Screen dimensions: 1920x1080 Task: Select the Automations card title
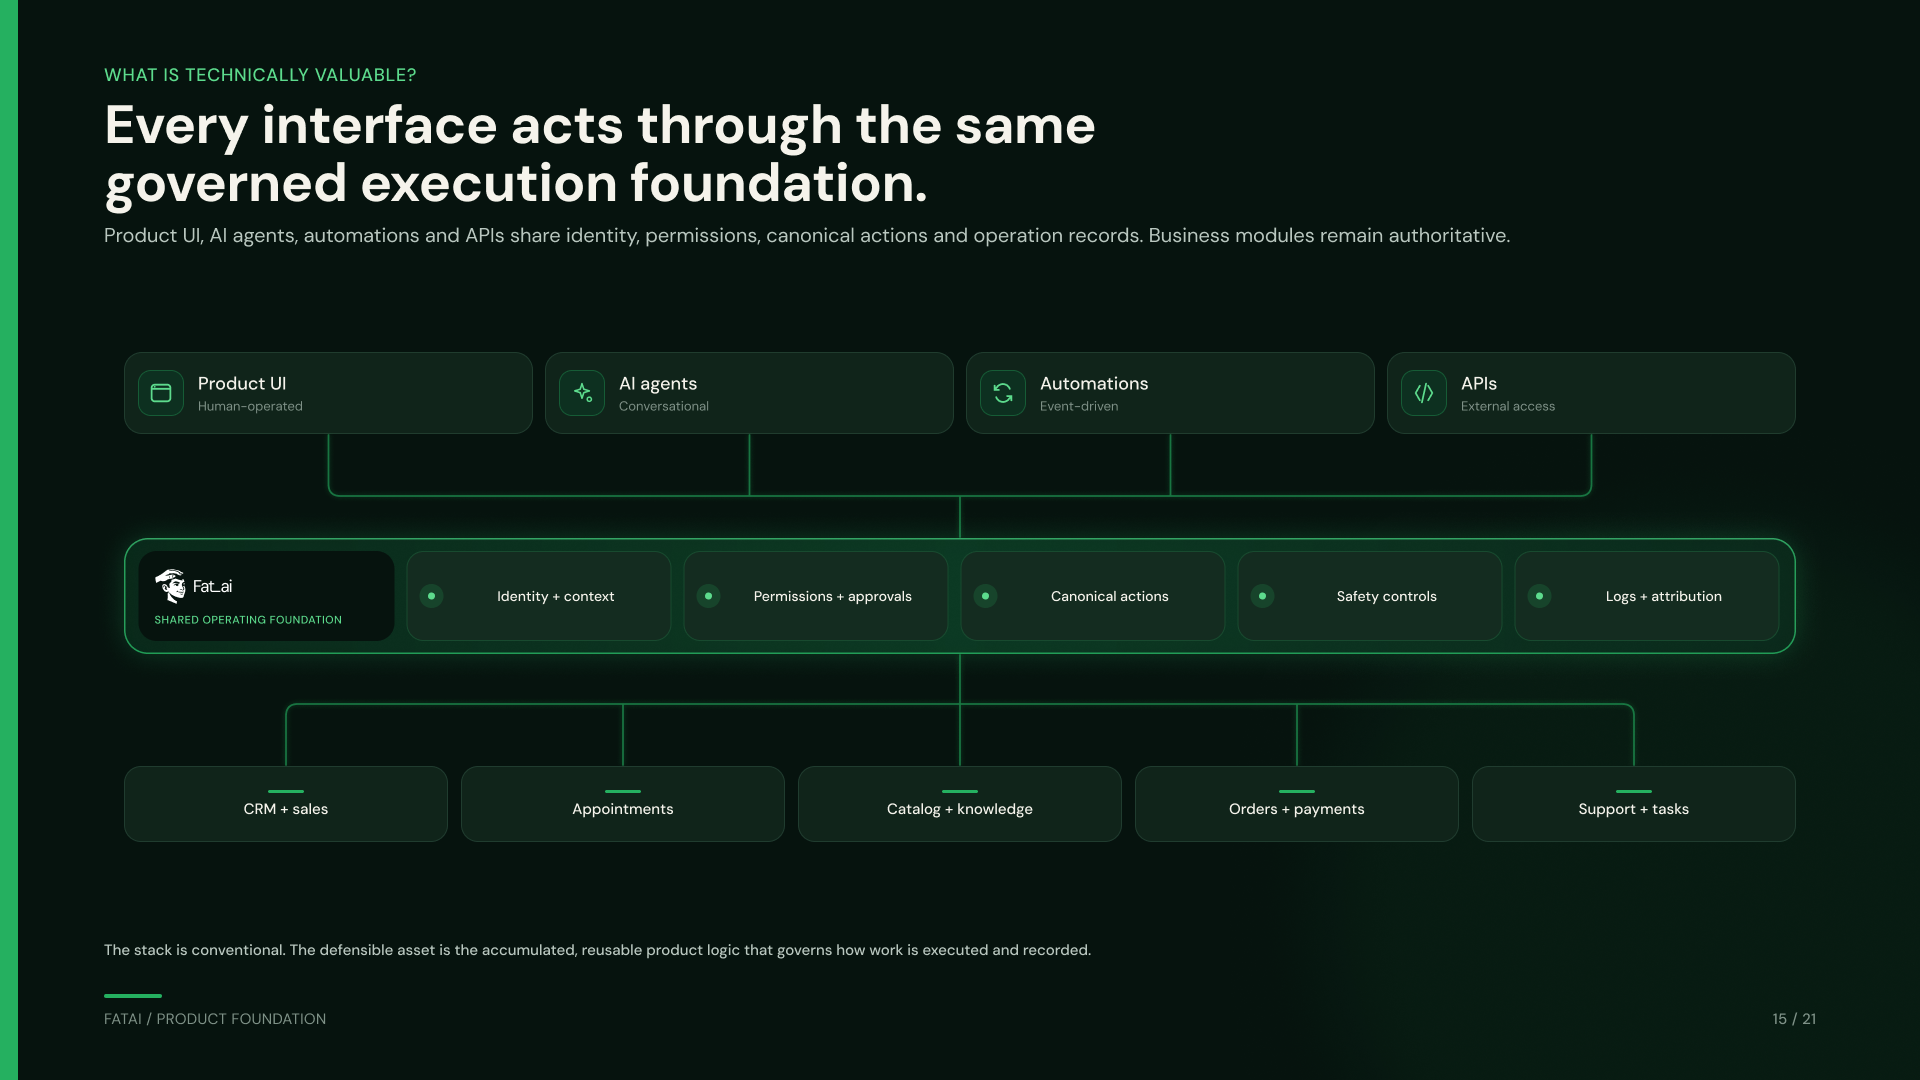coord(1094,384)
